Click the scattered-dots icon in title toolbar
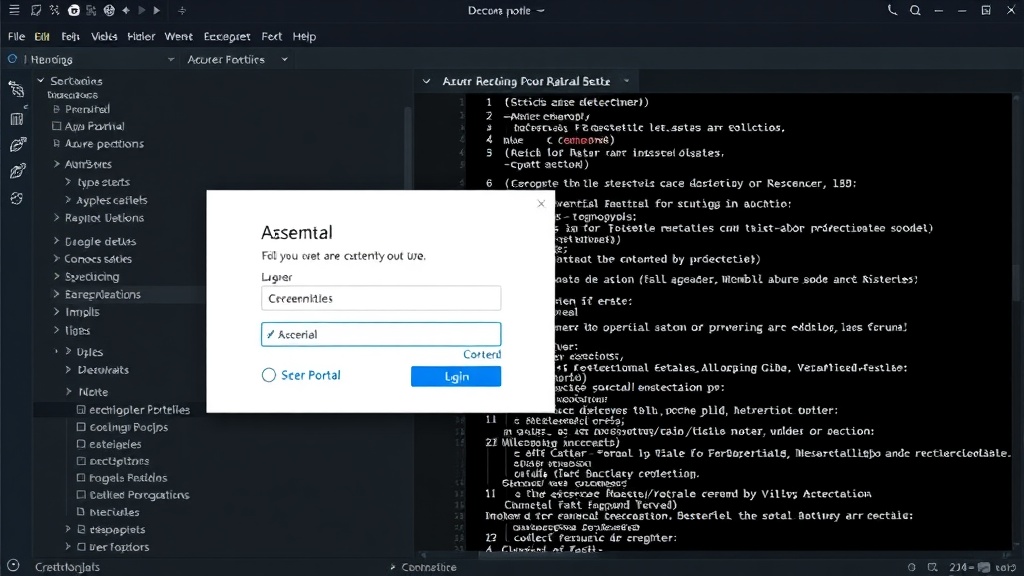This screenshot has height=576, width=1024. (55, 10)
